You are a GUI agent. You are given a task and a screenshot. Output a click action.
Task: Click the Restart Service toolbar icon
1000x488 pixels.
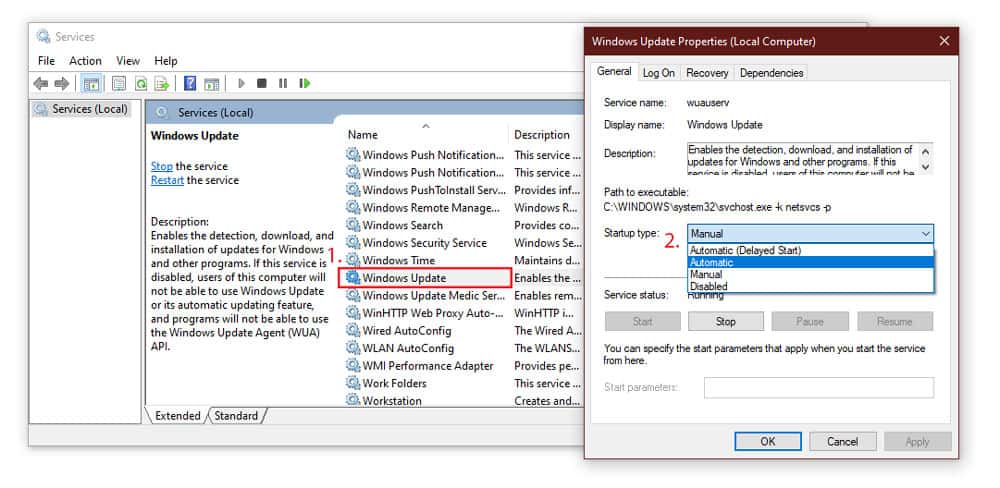305,84
